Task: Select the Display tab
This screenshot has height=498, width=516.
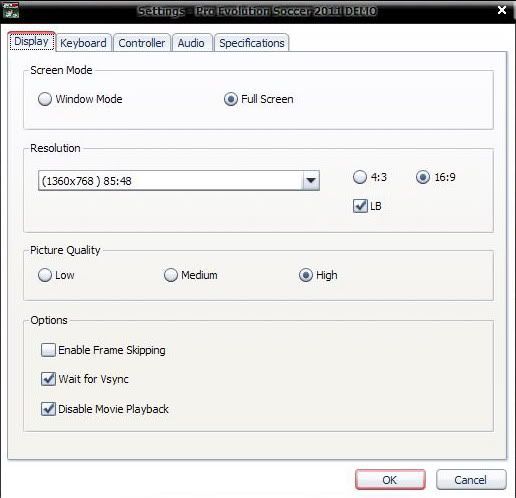Action: 32,42
